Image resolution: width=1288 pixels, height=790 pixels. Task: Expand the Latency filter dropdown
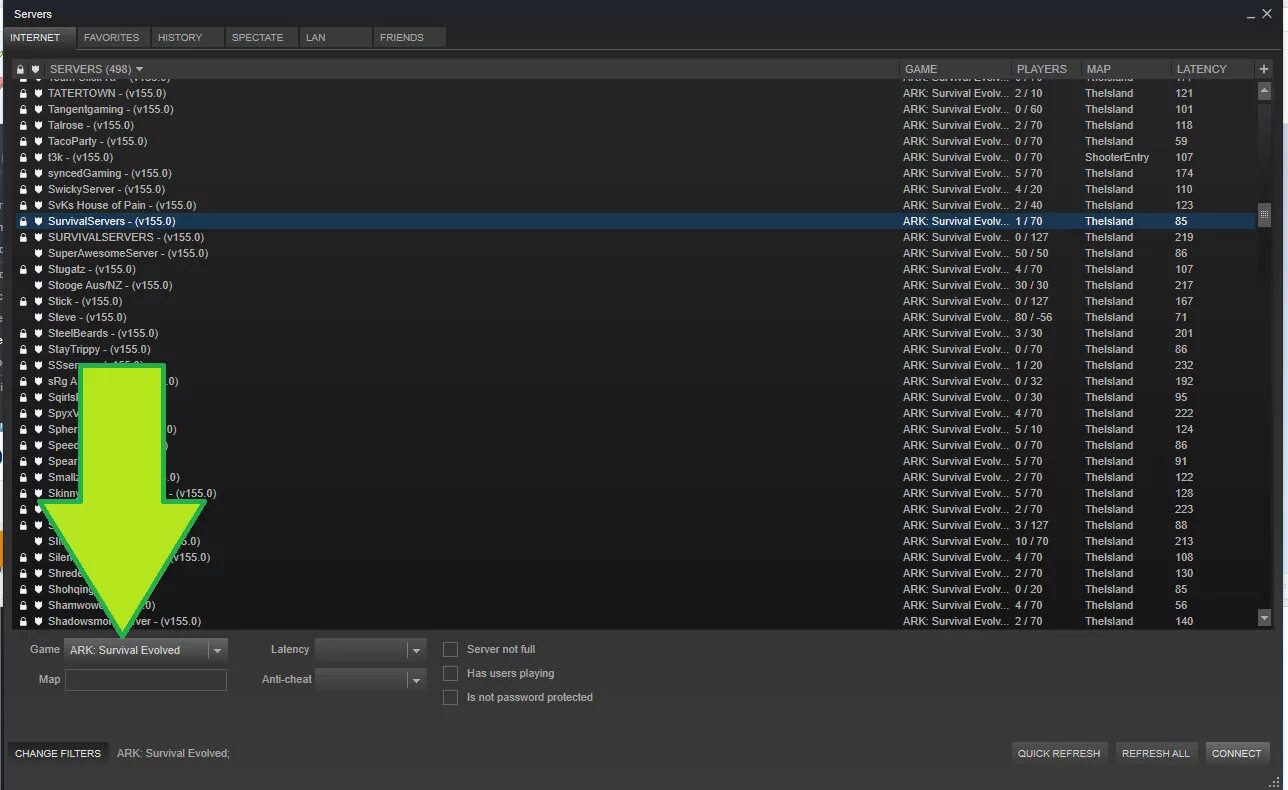(371, 650)
